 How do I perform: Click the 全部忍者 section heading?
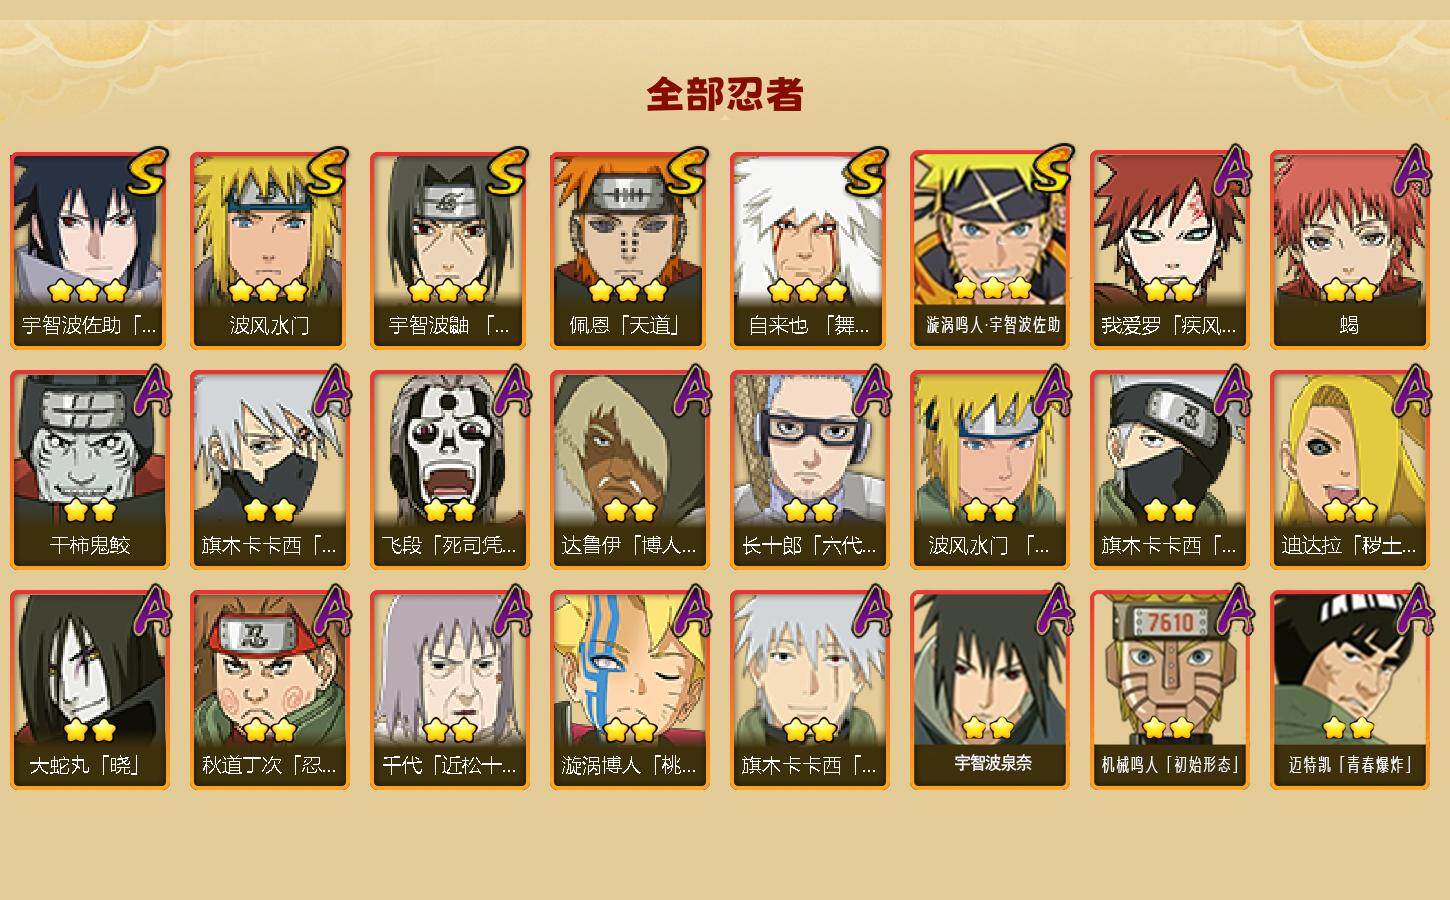725,95
